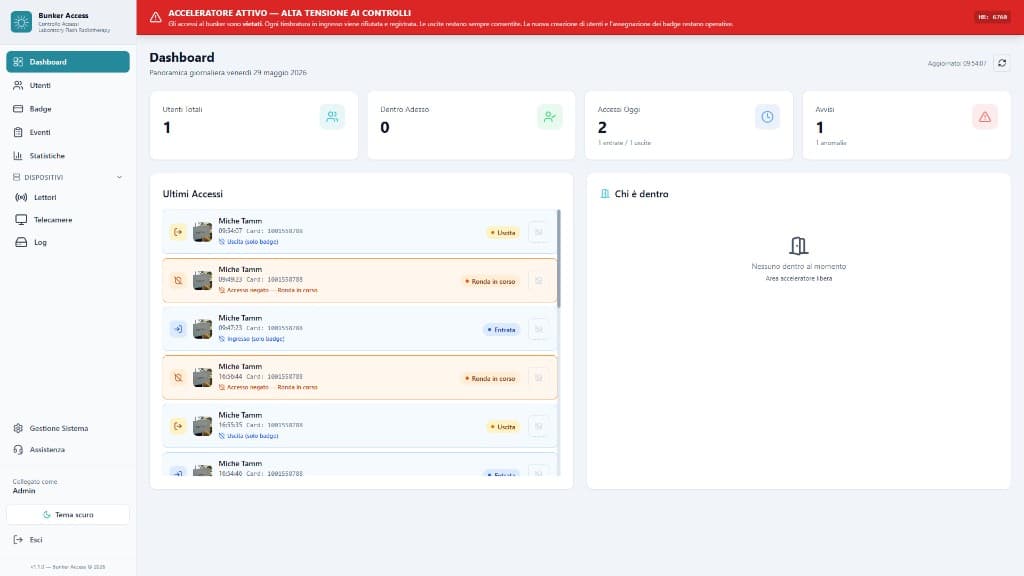
Task: Click the user-check icon on Dentro Adesso card
Action: (550, 117)
